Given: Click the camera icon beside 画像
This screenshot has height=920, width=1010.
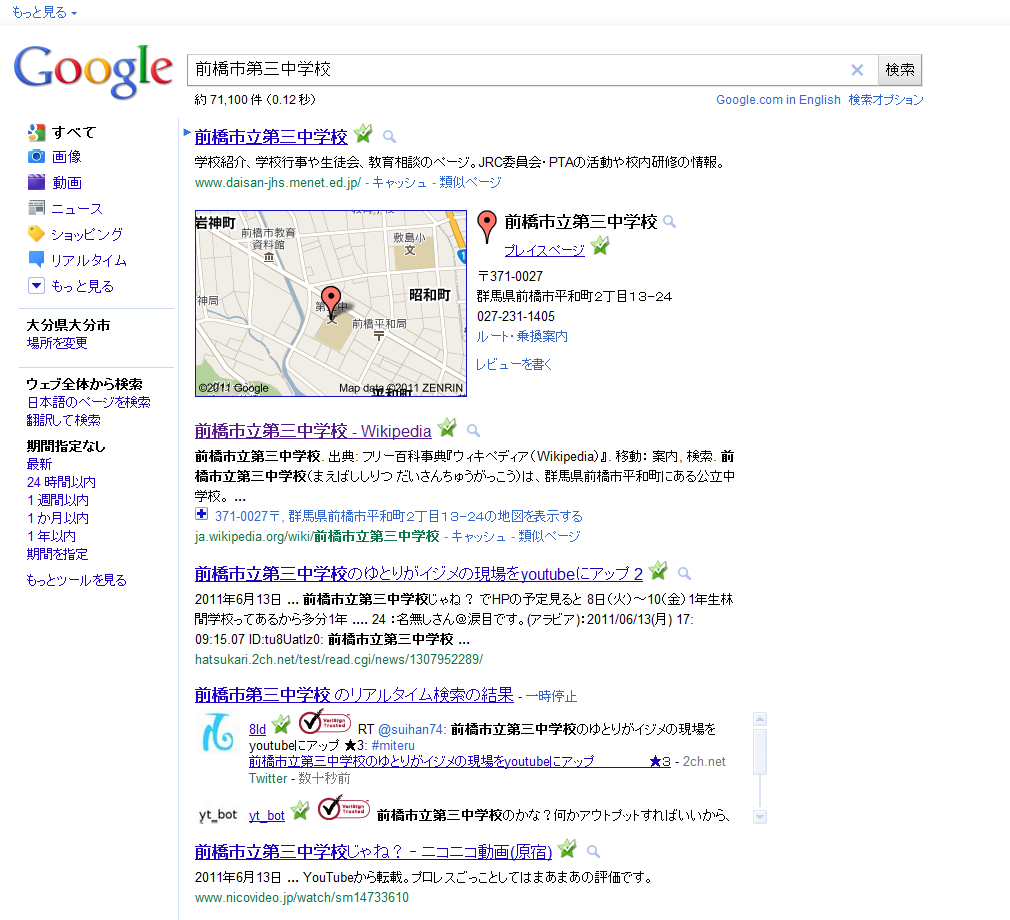Looking at the screenshot, I should 36,157.
